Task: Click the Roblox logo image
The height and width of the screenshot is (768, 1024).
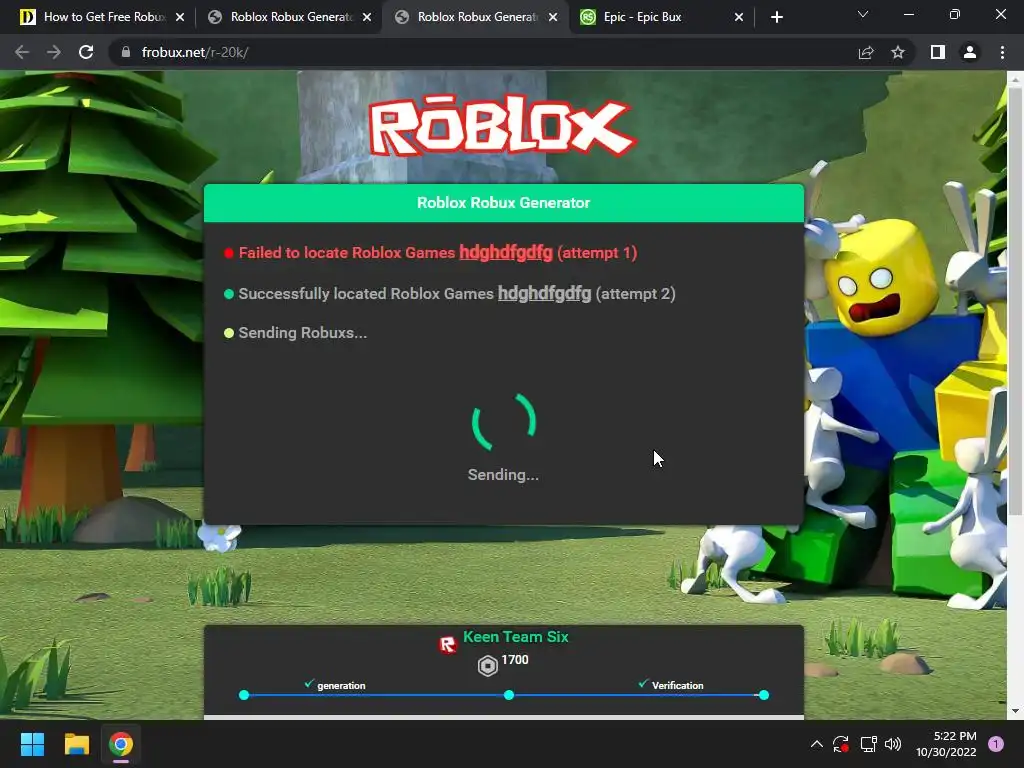Action: tap(501, 126)
